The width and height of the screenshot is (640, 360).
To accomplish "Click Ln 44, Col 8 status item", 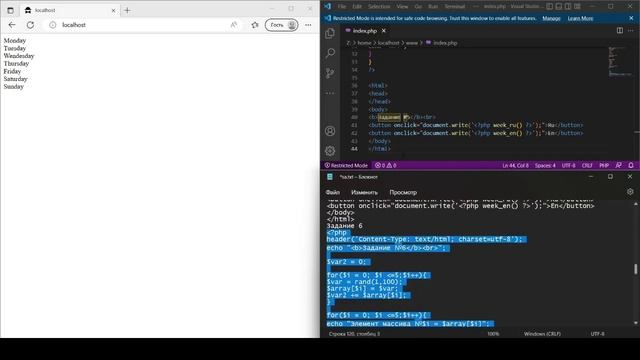I will 515,165.
